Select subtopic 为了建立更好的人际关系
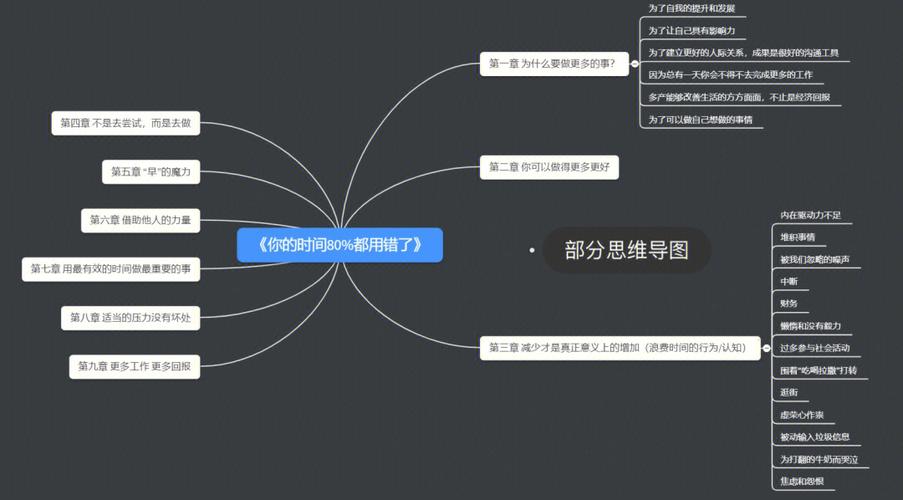Viewport: 903px width, 500px height. pos(743,53)
